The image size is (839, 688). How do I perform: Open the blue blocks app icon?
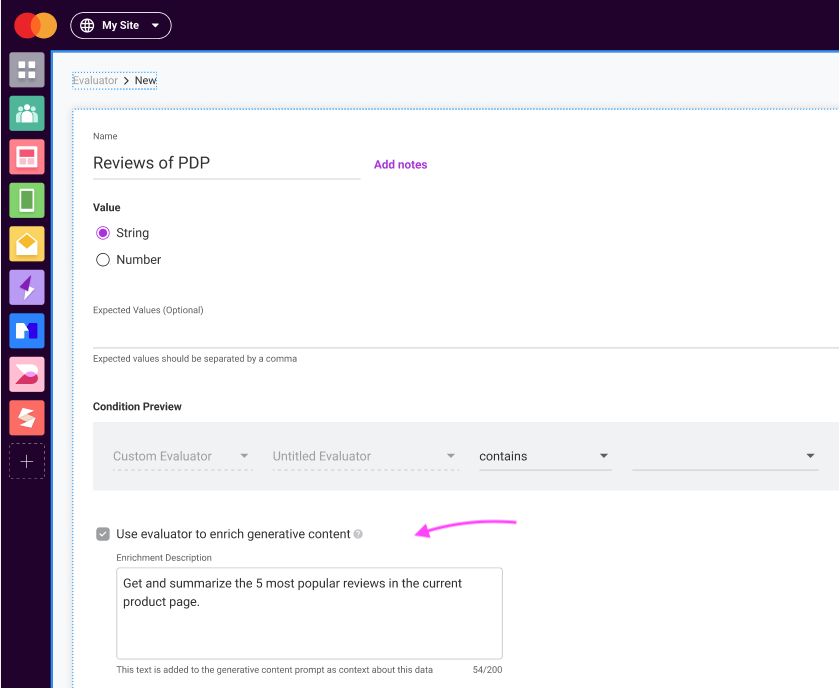pos(27,331)
